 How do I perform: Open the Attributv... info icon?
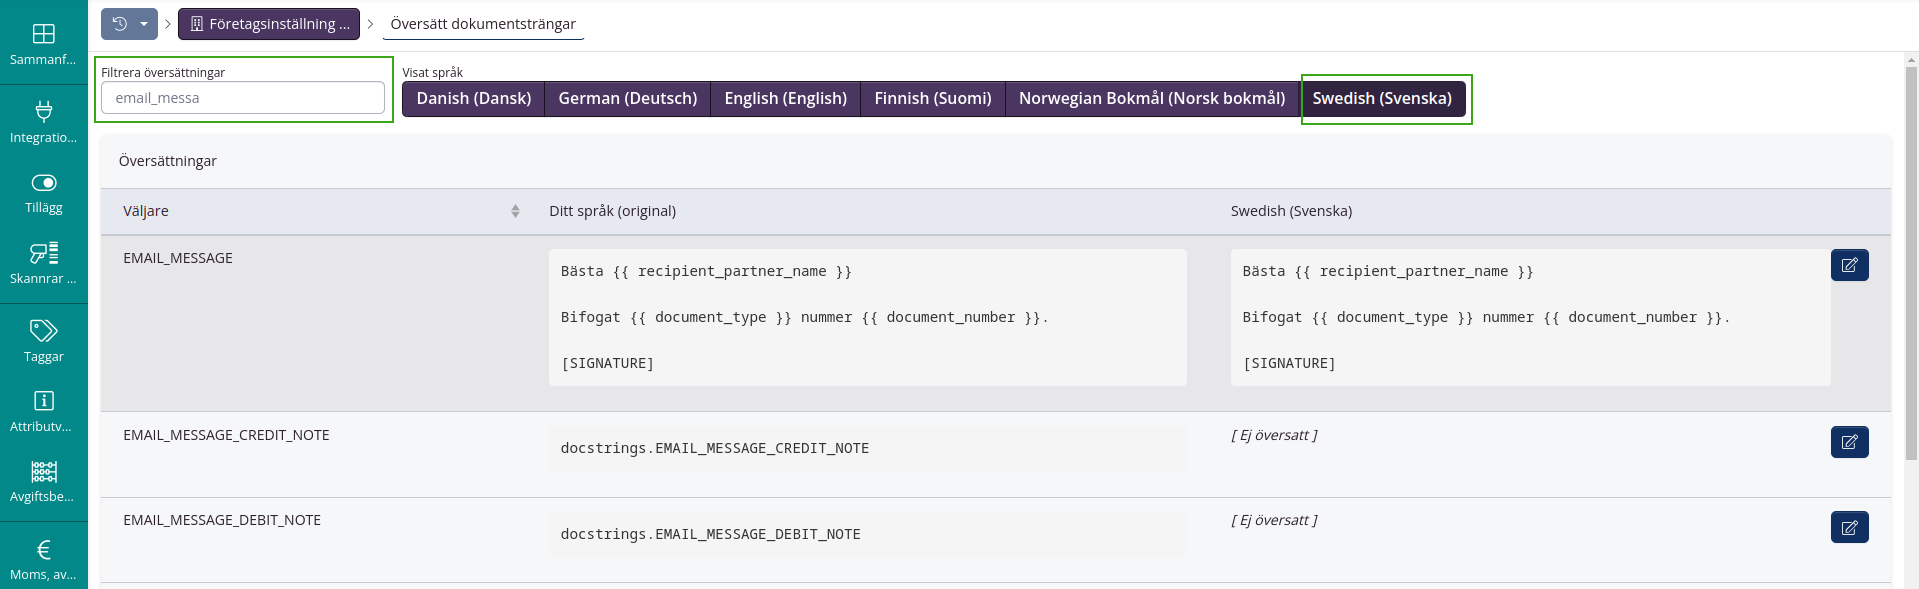[43, 401]
